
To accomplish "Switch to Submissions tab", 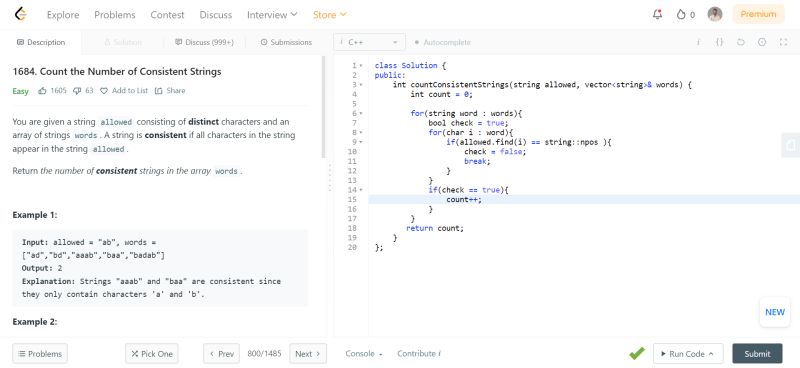I will pyautogui.click(x=286, y=42).
